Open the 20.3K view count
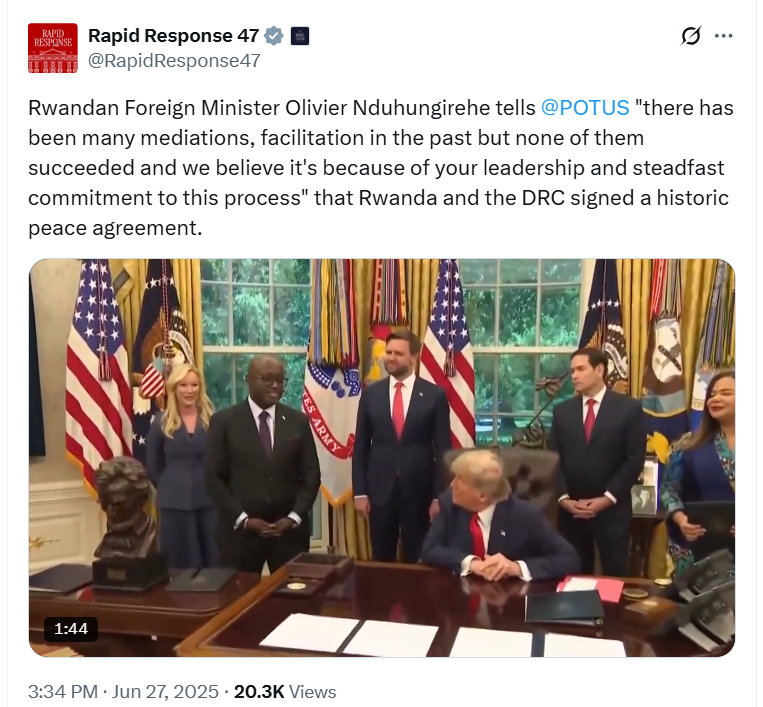Image resolution: width=763 pixels, height=707 pixels. pos(259,692)
